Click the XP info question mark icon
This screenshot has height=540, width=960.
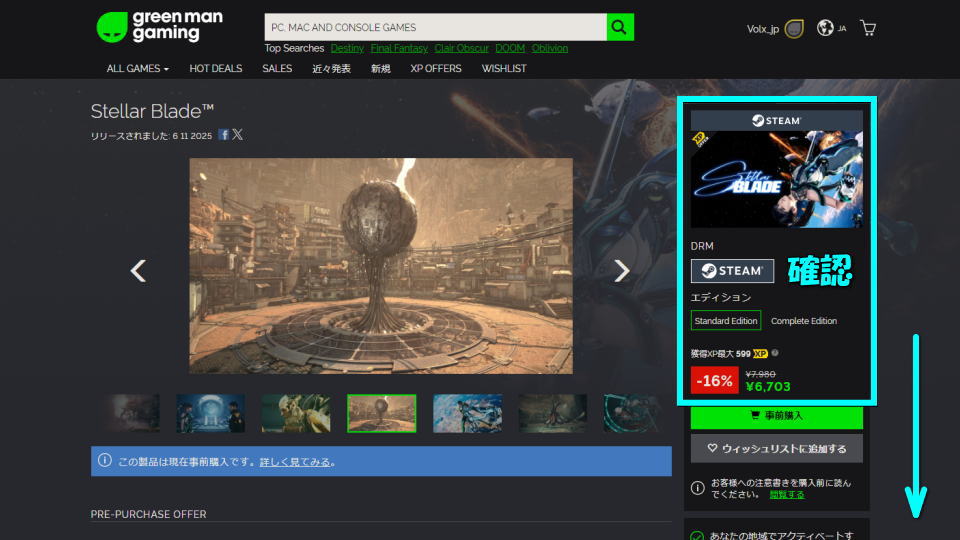pos(775,353)
